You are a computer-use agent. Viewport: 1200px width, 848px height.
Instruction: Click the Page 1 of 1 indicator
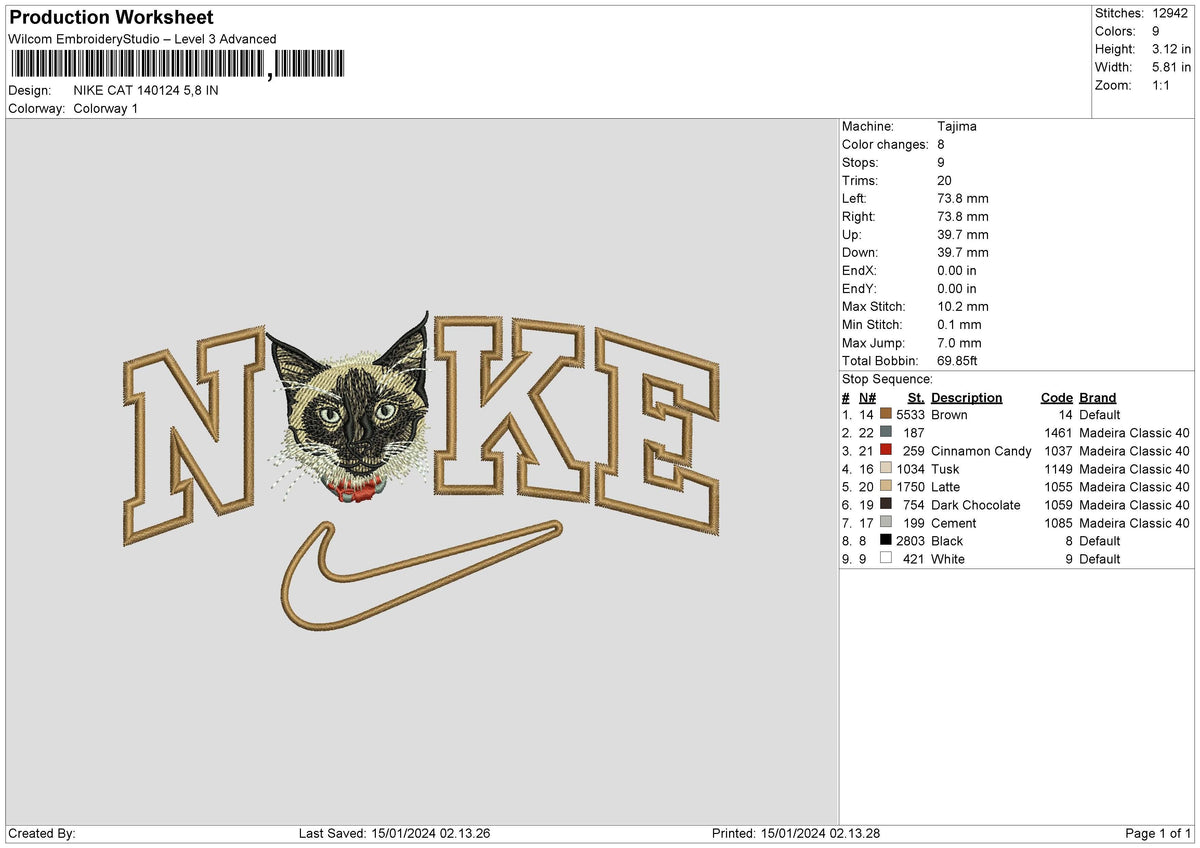tap(1158, 833)
